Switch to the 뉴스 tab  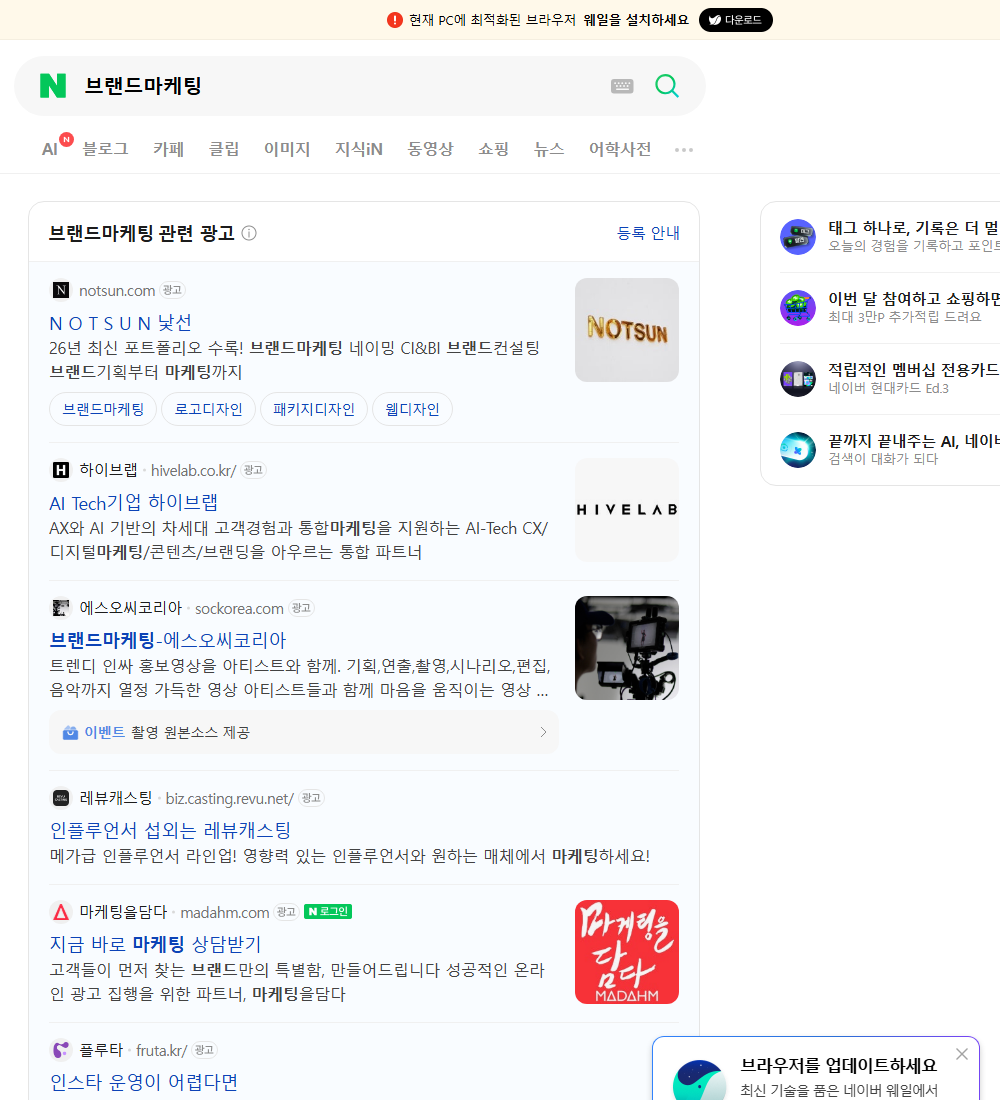(549, 149)
